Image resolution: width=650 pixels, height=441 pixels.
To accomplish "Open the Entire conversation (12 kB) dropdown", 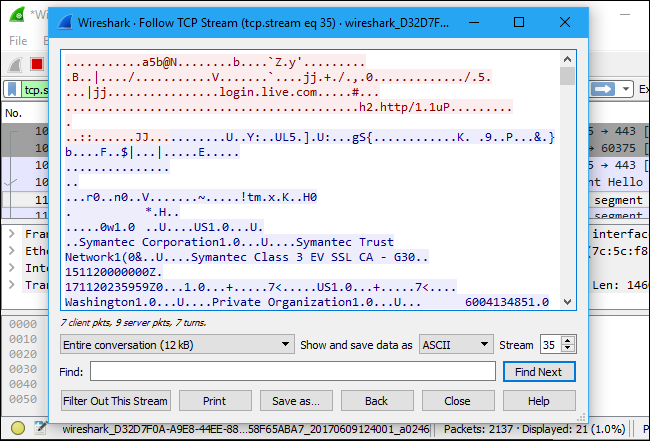I will [177, 344].
